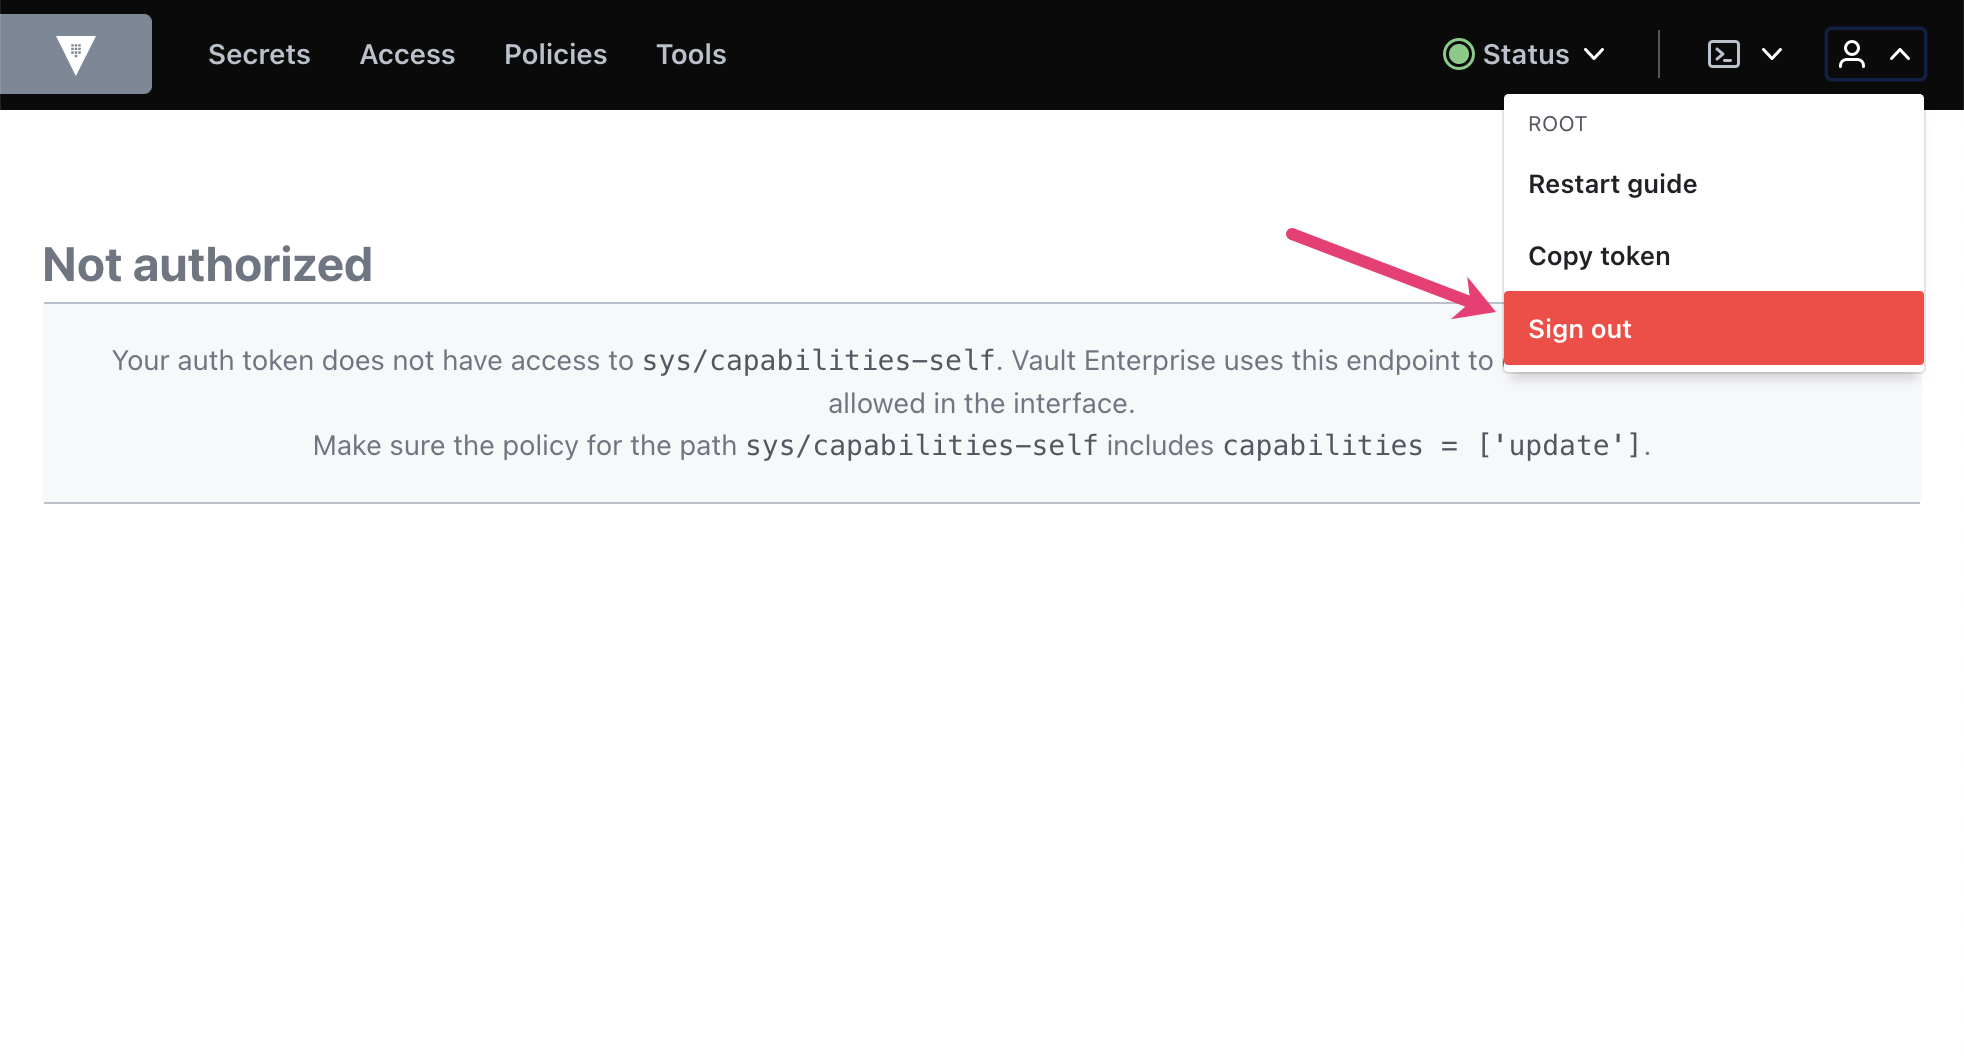Click the Not authorized heading
1964x1058 pixels.
coord(206,263)
